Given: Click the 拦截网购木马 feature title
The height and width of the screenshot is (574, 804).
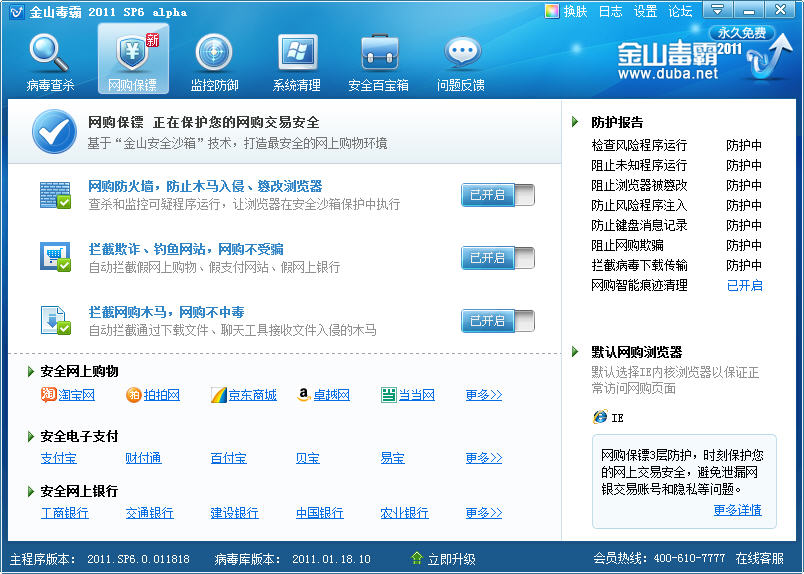Looking at the screenshot, I should (166, 312).
